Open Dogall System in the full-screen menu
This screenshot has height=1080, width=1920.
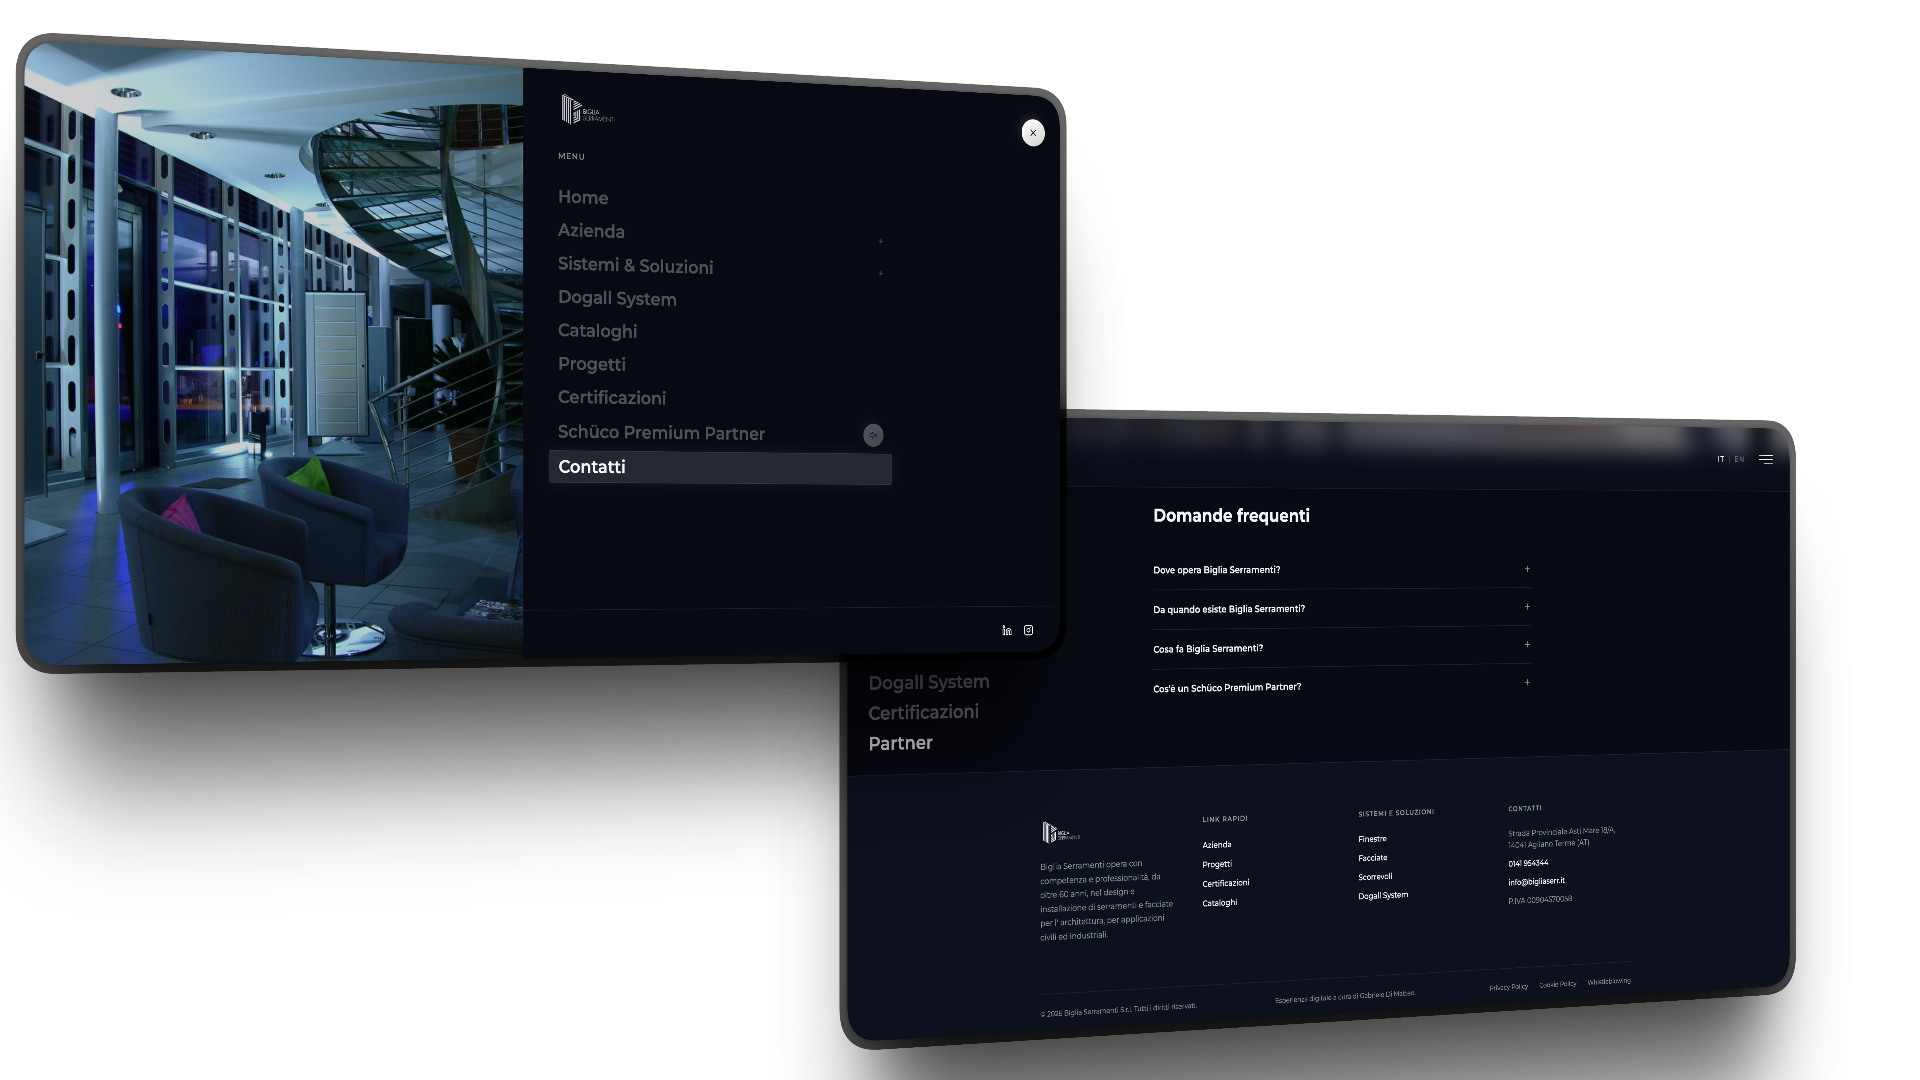pos(617,299)
